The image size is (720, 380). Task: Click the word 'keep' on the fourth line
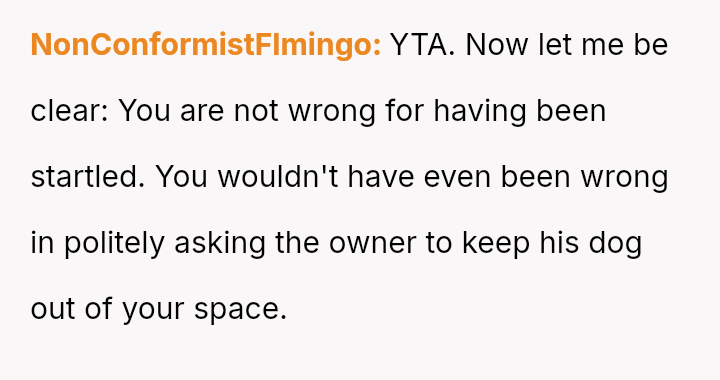tap(495, 244)
